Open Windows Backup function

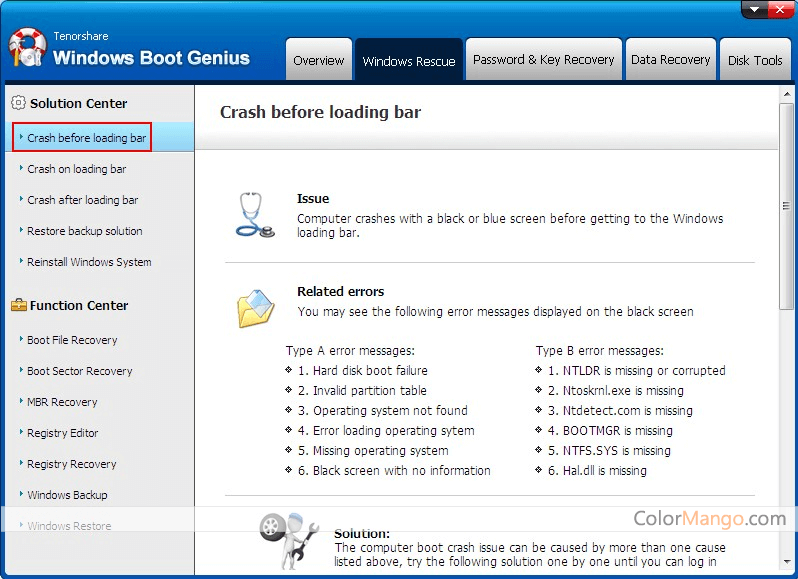(x=67, y=495)
